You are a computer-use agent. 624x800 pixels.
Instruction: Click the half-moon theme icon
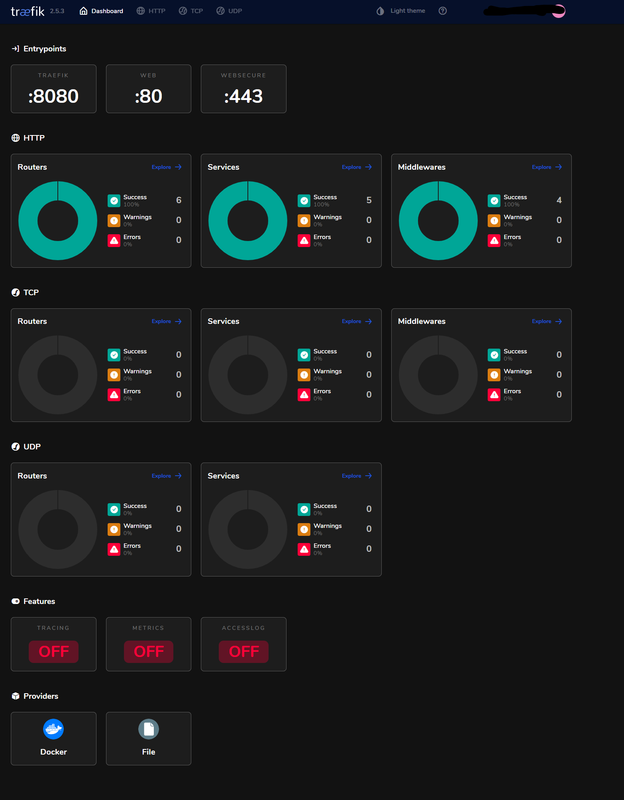pos(380,11)
